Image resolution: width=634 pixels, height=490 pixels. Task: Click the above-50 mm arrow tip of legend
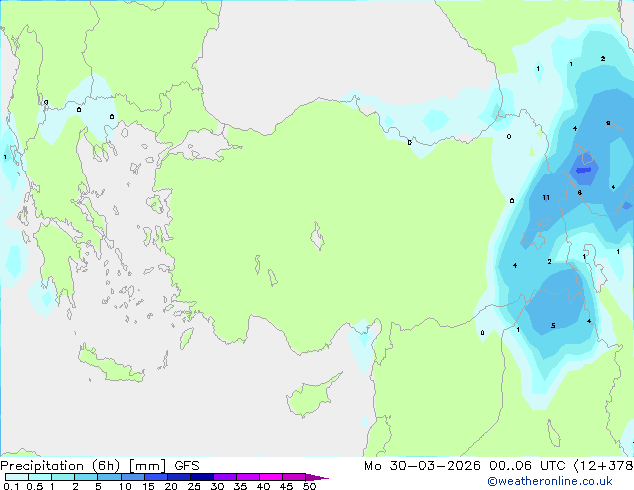pyautogui.click(x=317, y=477)
